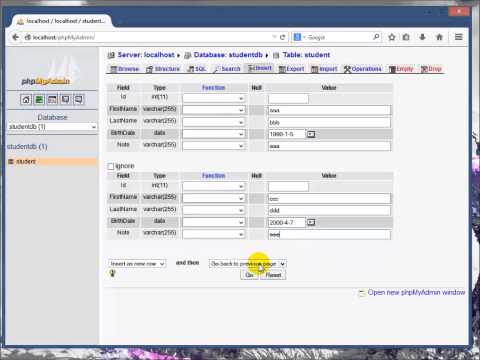Open Function dropdown for first LastName row
Viewport: 480px width, 360px height.
coord(214,122)
